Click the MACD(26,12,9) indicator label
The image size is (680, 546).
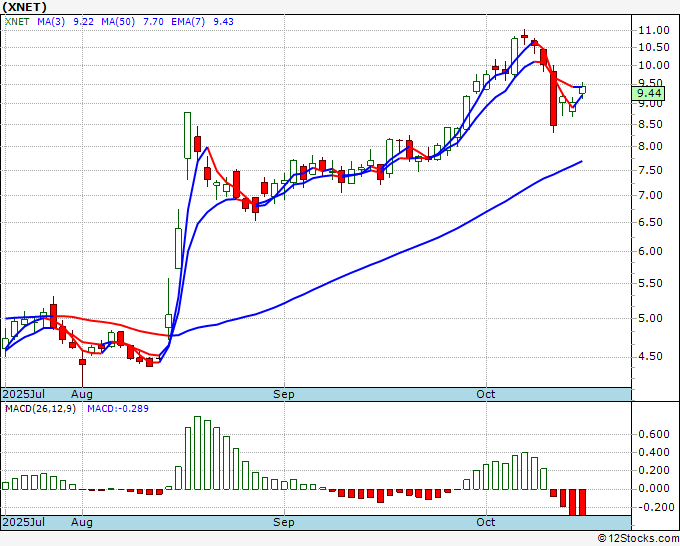[x=40, y=409]
